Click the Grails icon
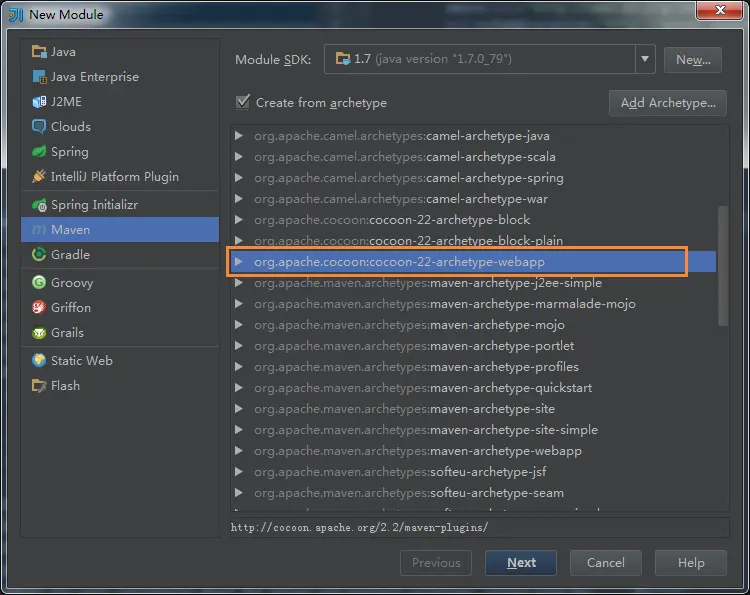The image size is (750, 595). click(x=39, y=332)
